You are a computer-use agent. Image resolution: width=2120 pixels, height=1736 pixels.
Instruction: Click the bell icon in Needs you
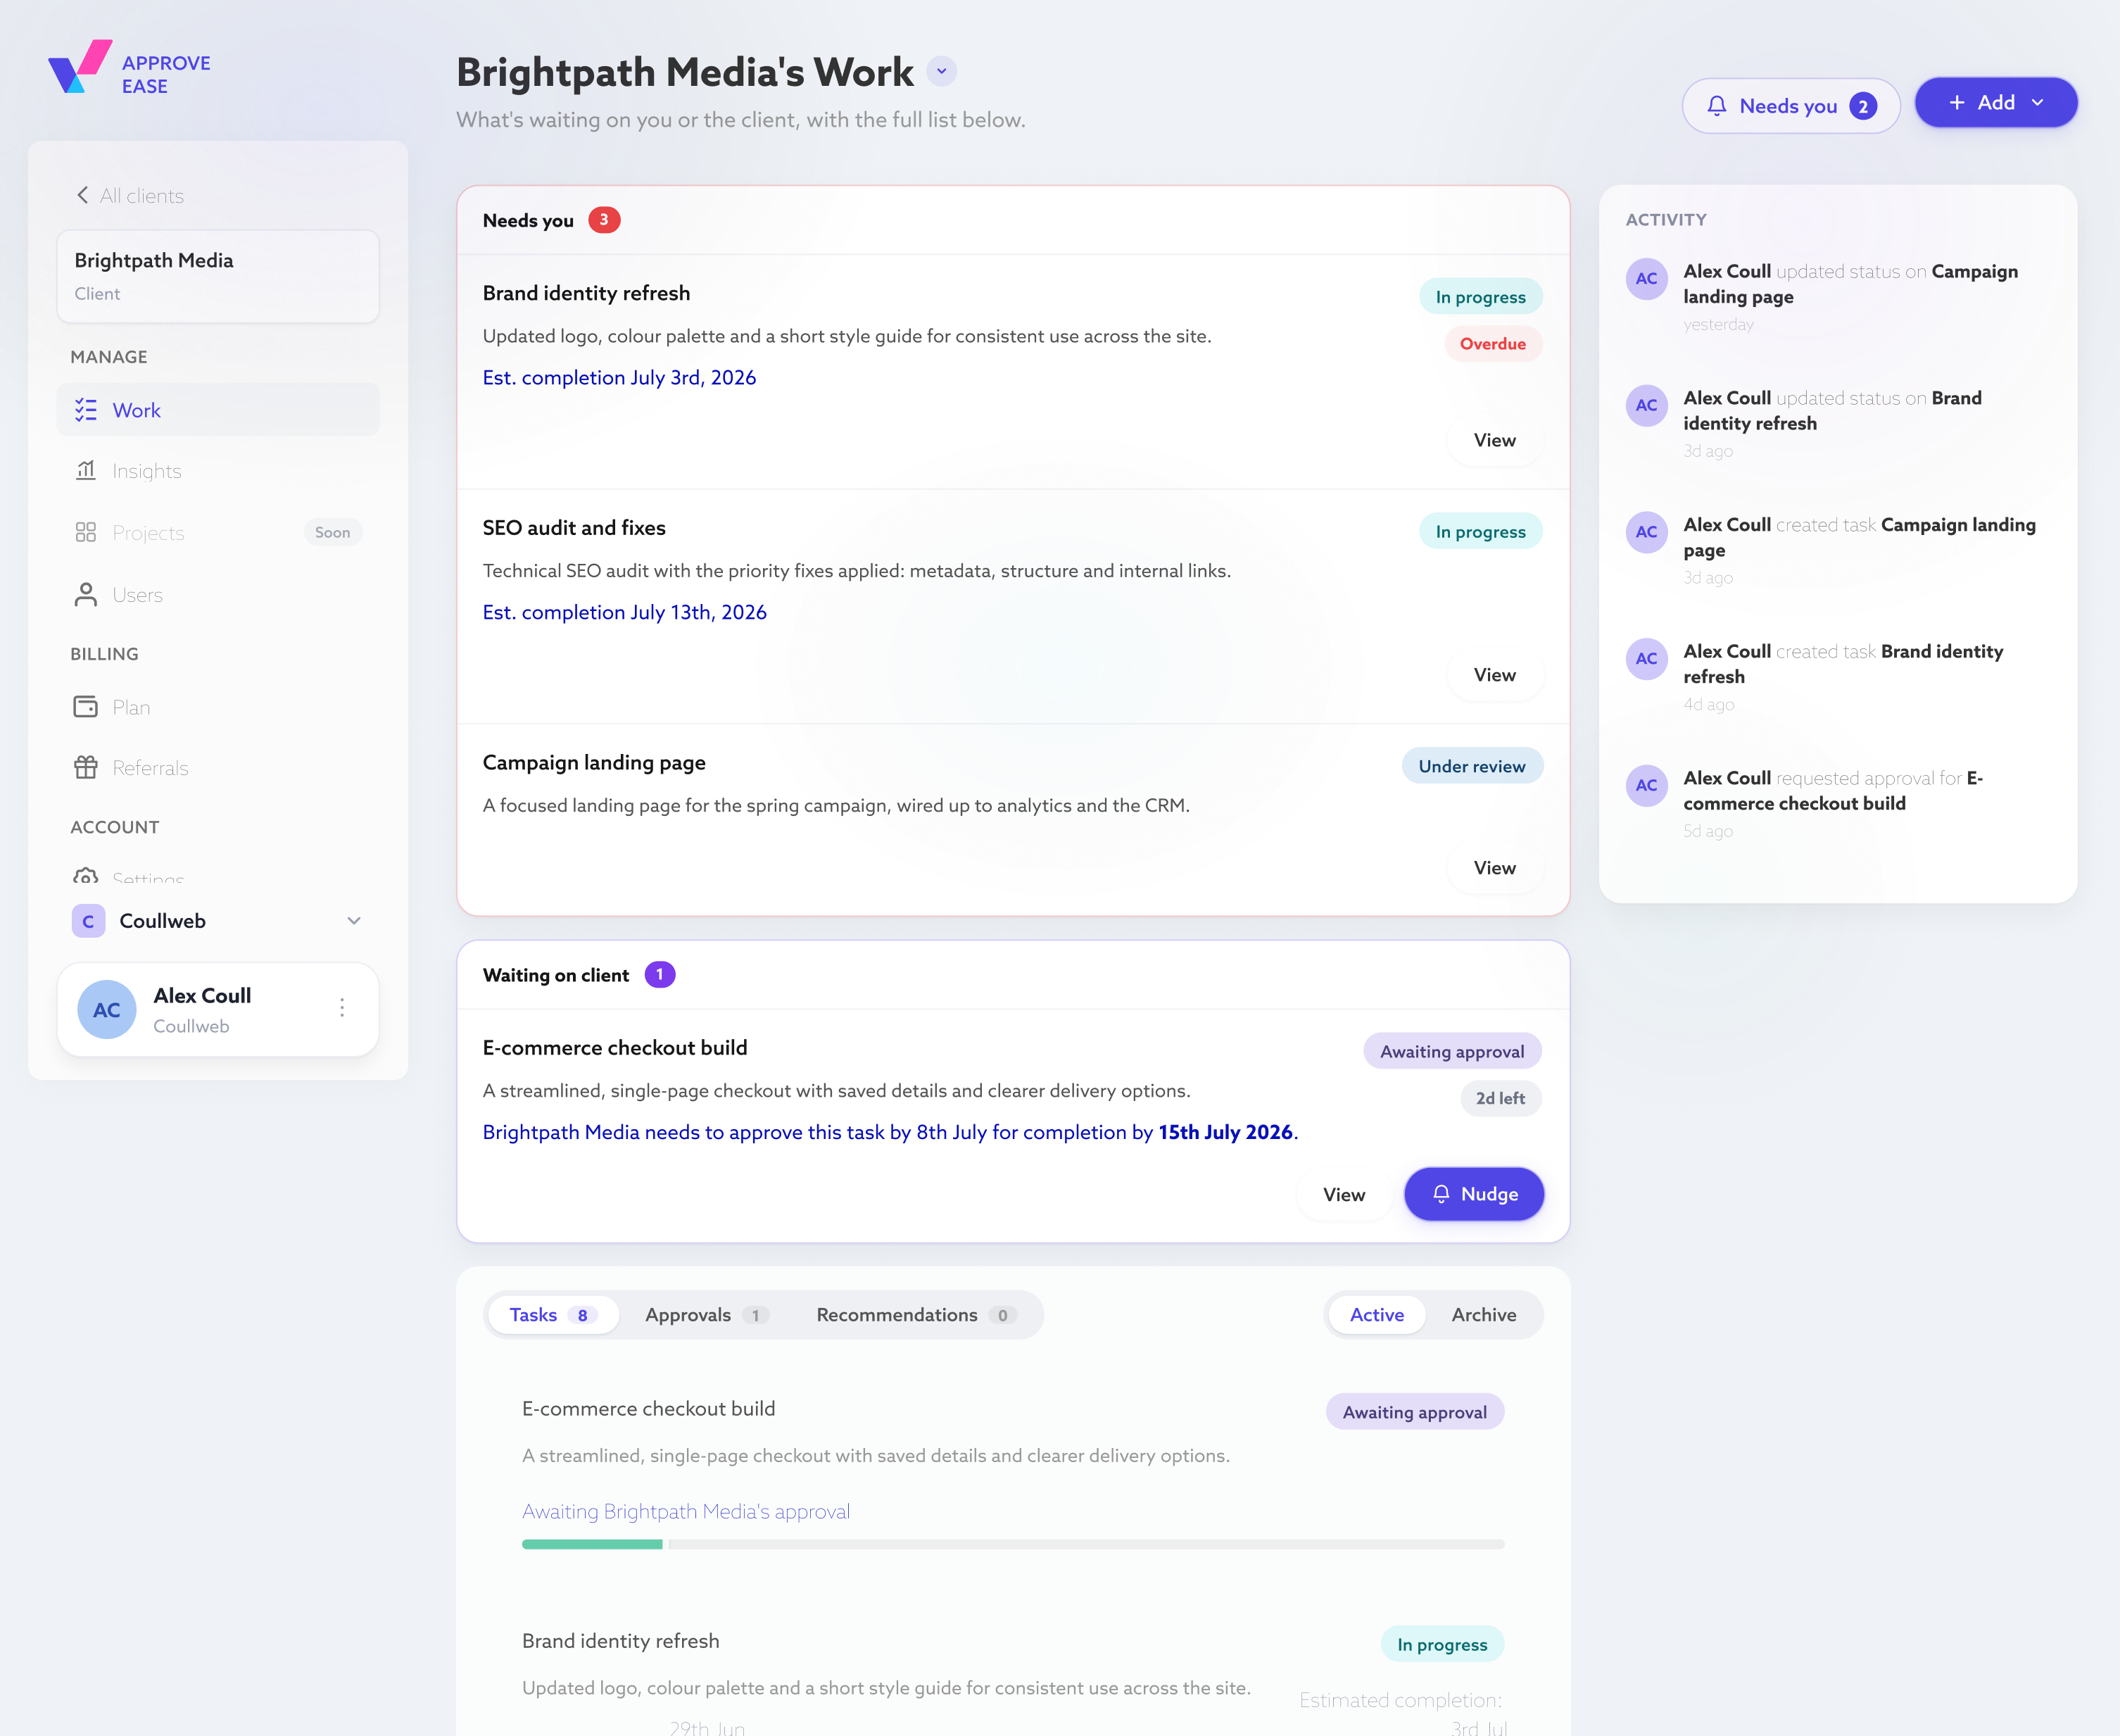(x=1716, y=106)
